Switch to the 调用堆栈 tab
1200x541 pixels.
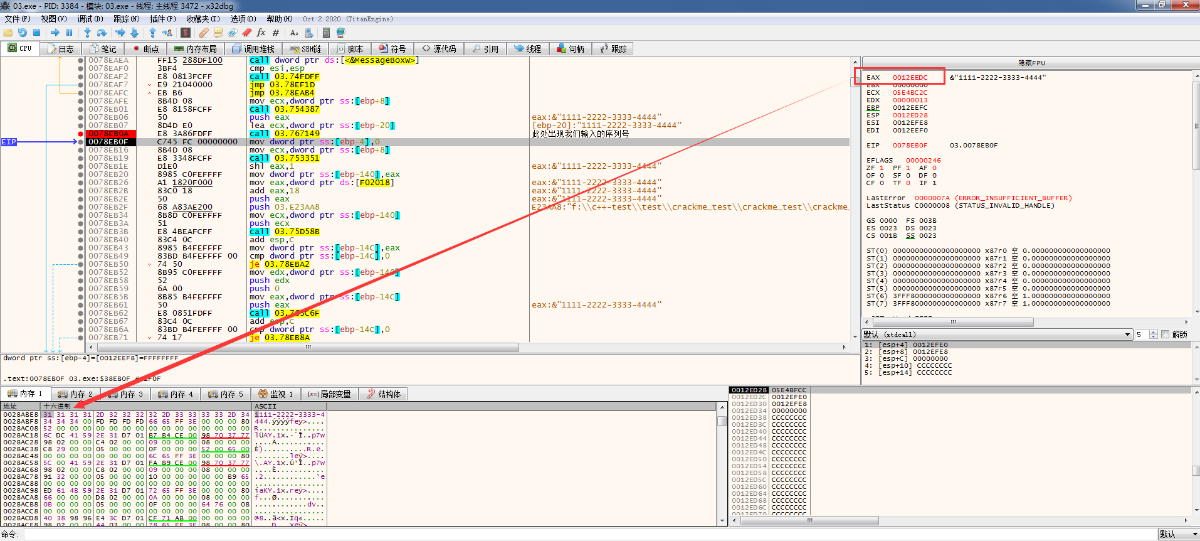point(253,48)
